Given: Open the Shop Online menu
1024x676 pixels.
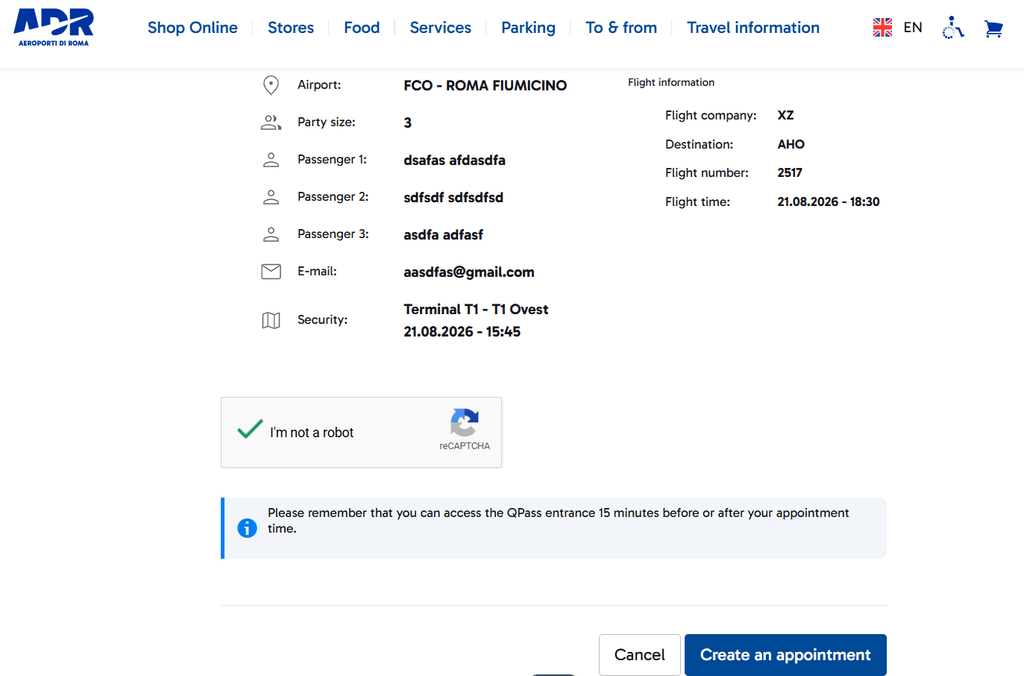Looking at the screenshot, I should [x=193, y=27].
